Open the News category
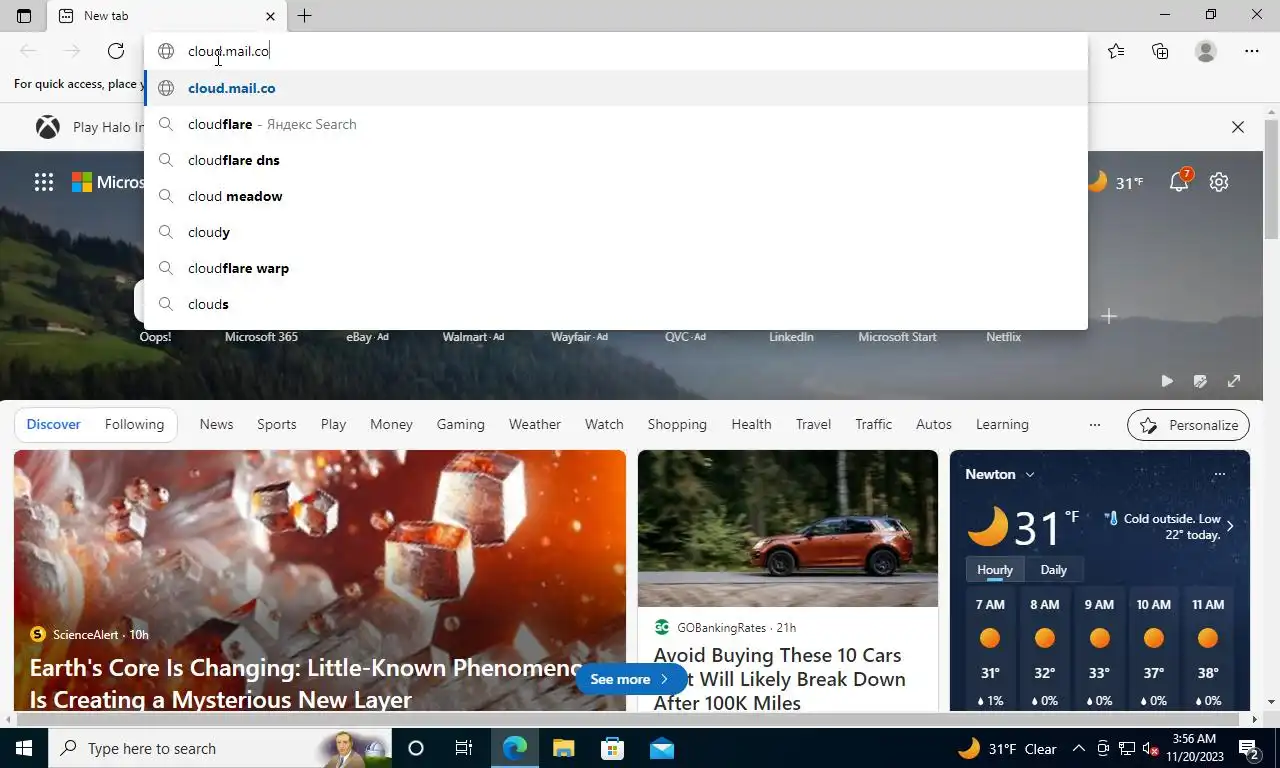 (216, 424)
